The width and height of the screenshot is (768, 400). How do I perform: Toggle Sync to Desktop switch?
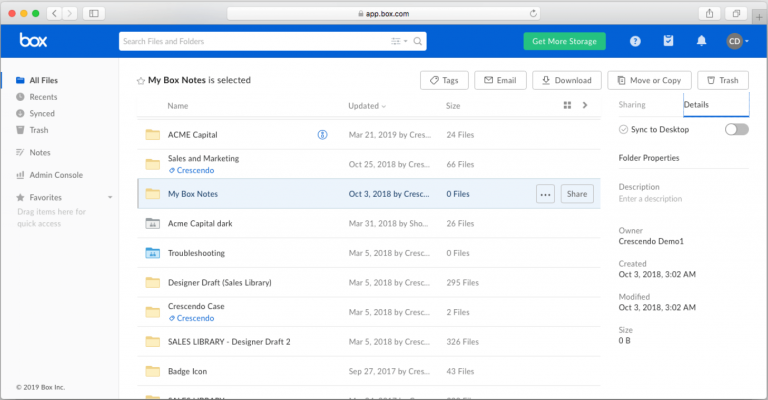tap(736, 129)
